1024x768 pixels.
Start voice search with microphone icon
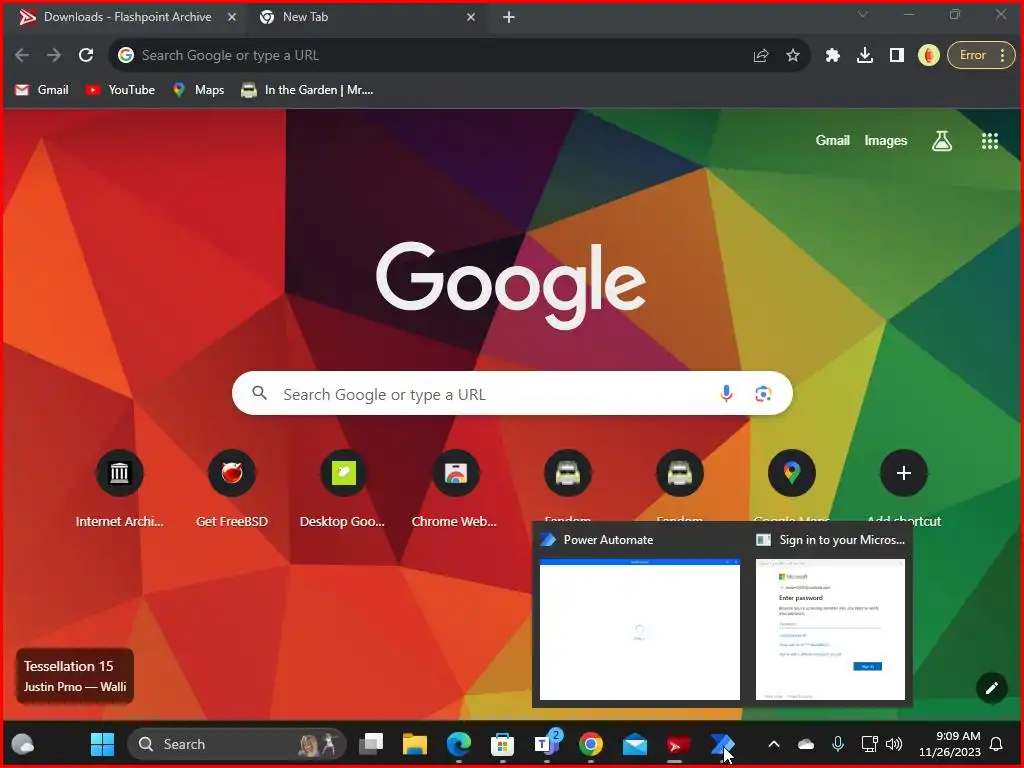(726, 394)
